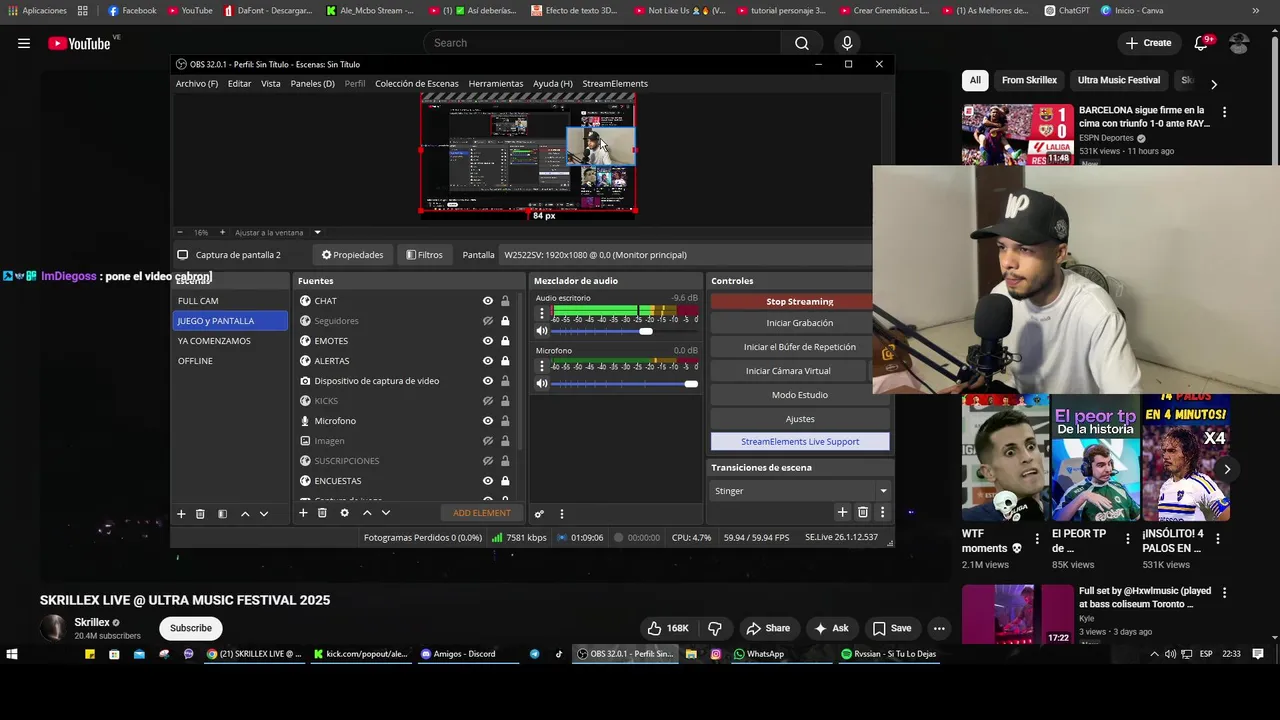Add a new scene with the plus icon

[181, 514]
